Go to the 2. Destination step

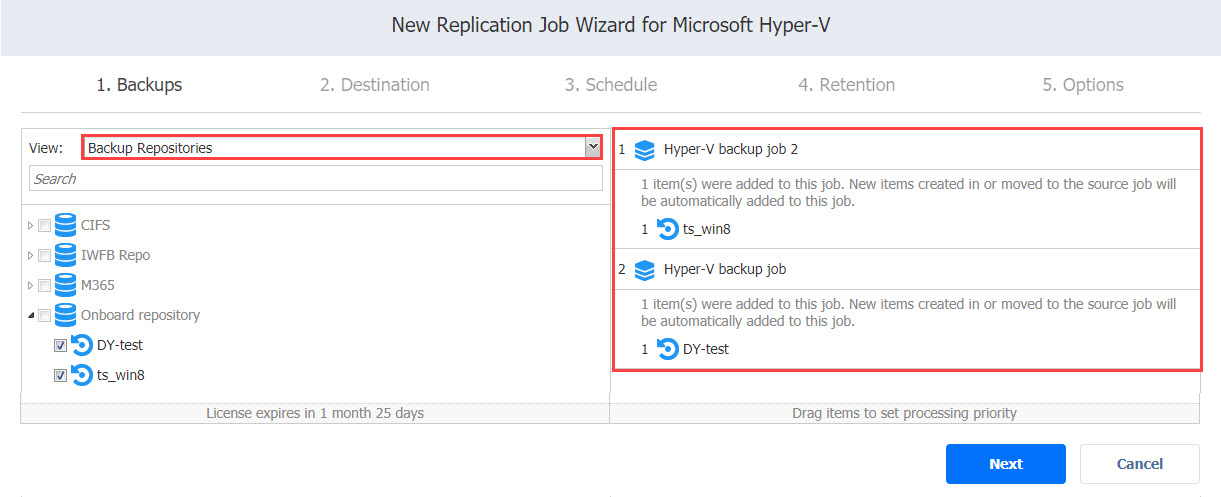[x=375, y=85]
